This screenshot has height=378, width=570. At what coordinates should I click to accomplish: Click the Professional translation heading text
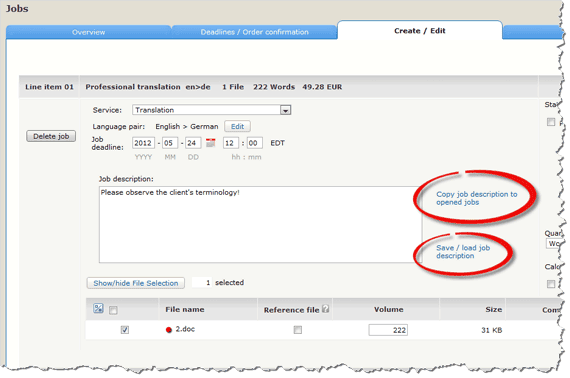click(133, 87)
